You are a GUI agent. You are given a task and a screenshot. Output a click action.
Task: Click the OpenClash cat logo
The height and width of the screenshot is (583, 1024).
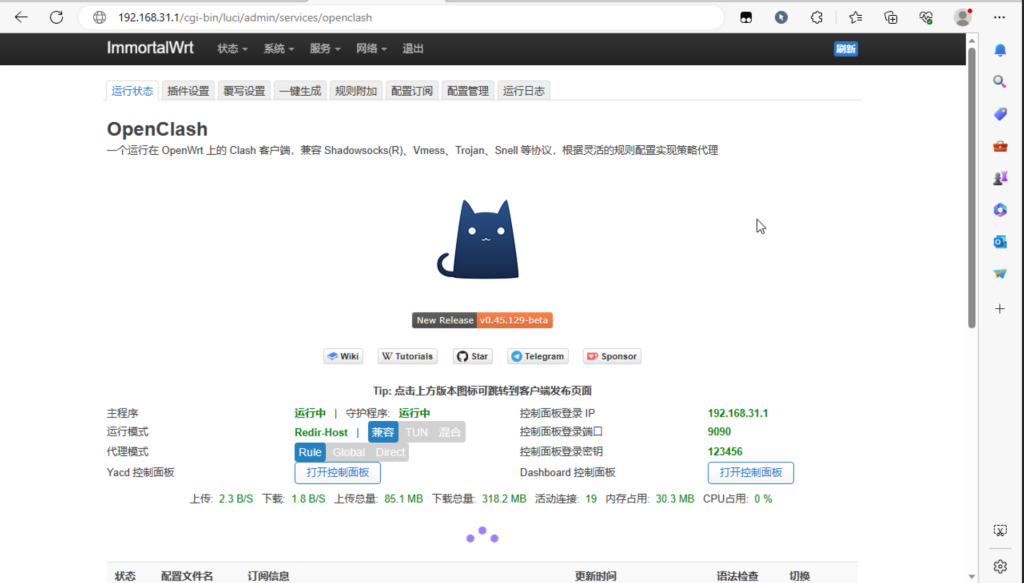[478, 239]
